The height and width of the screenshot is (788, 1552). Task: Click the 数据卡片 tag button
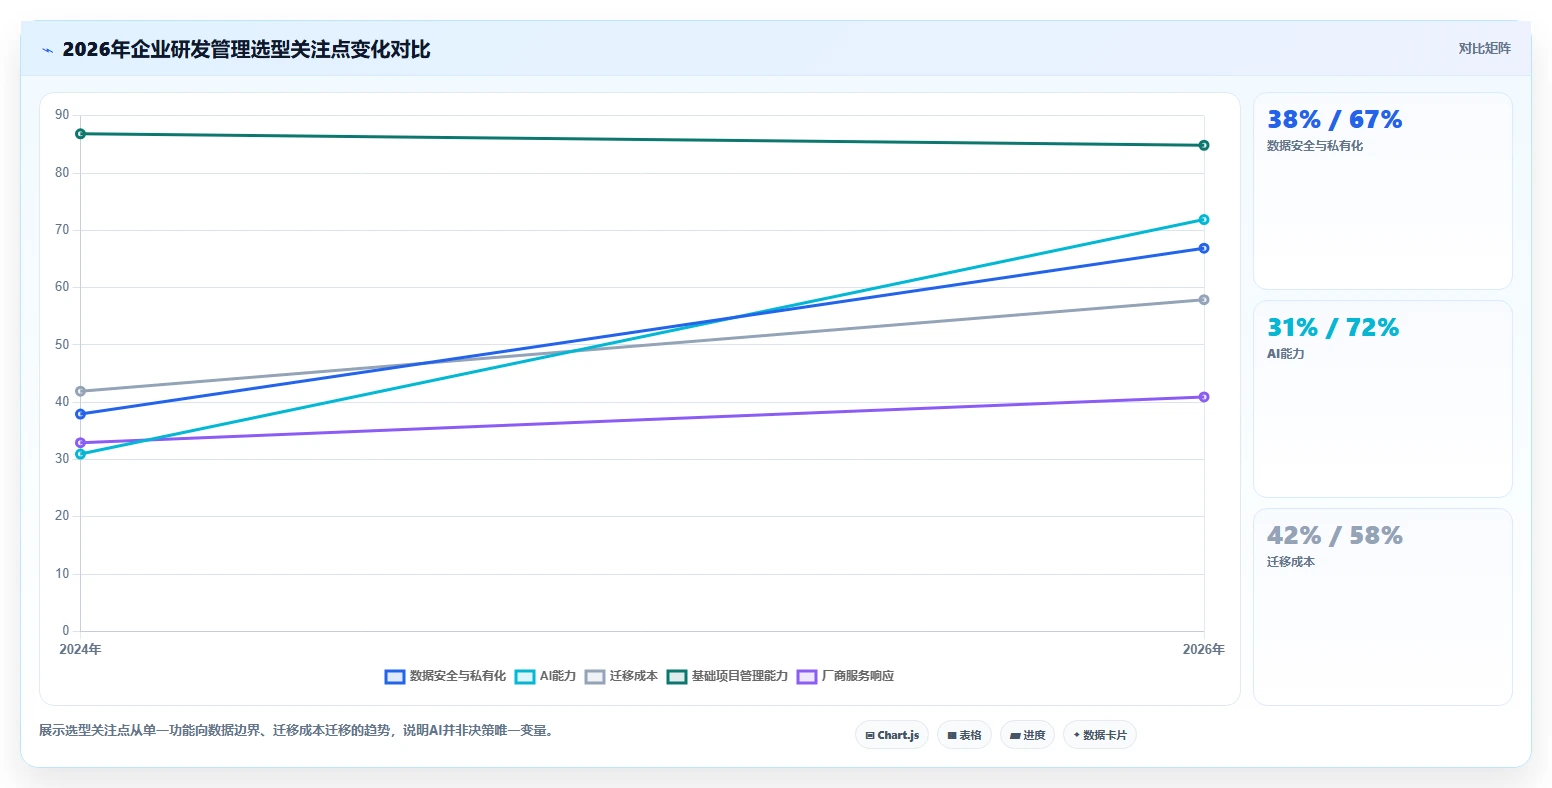coord(1100,735)
